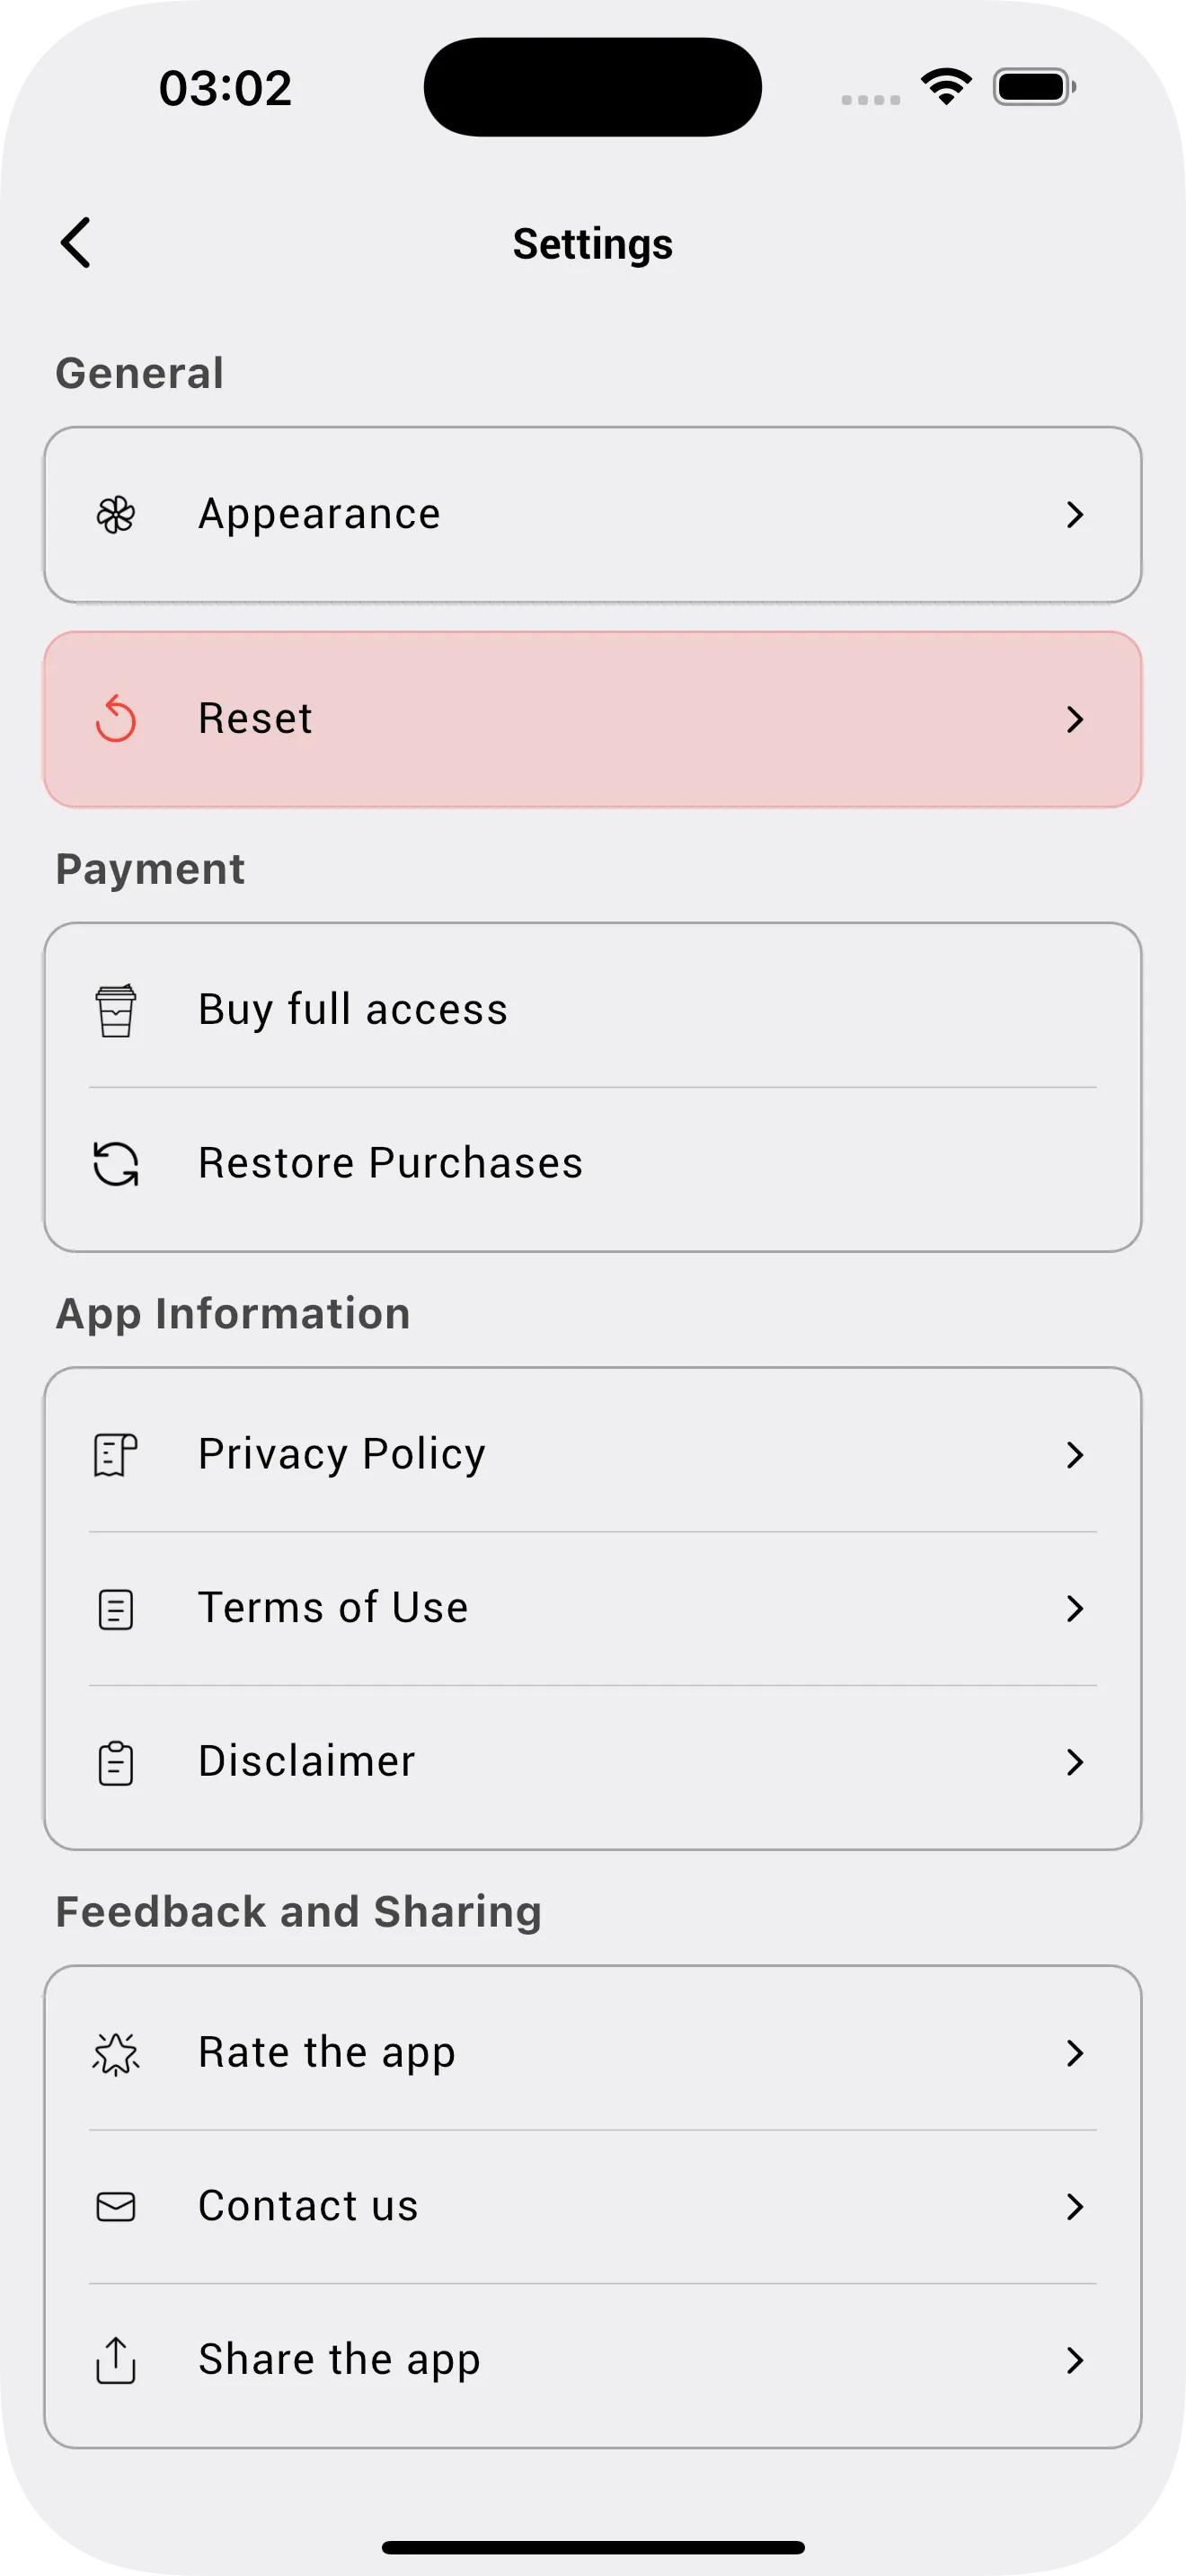Select the Contact us menu item

(308, 2207)
